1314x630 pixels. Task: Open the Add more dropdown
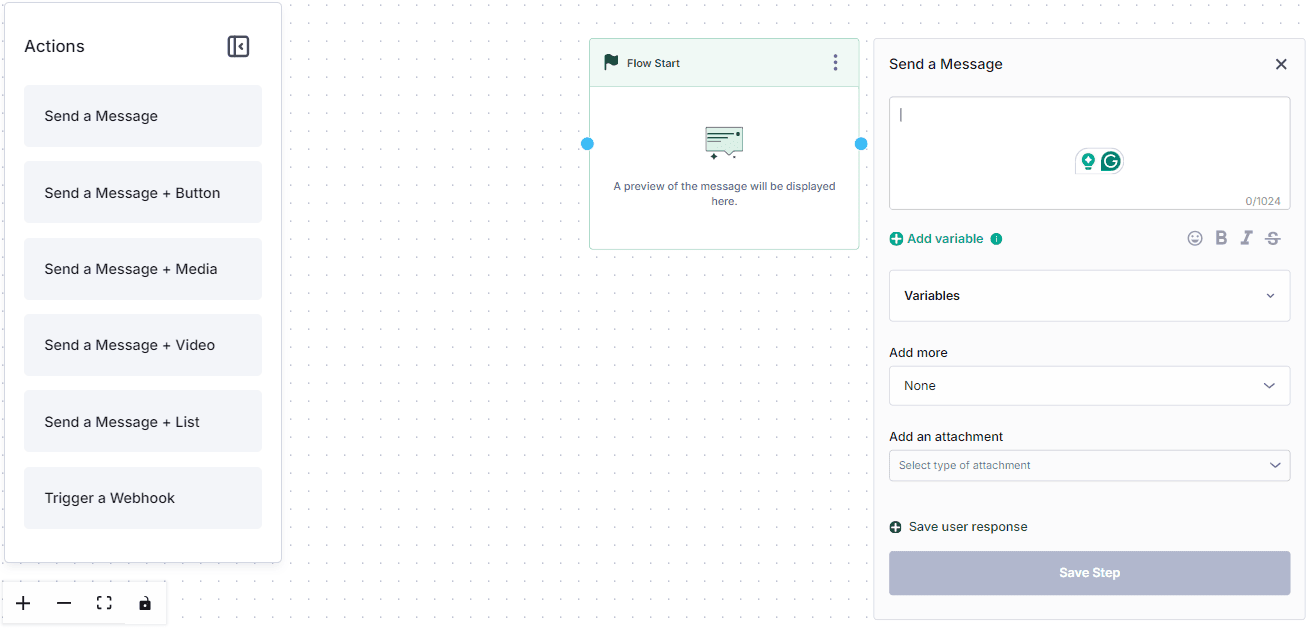point(1089,386)
